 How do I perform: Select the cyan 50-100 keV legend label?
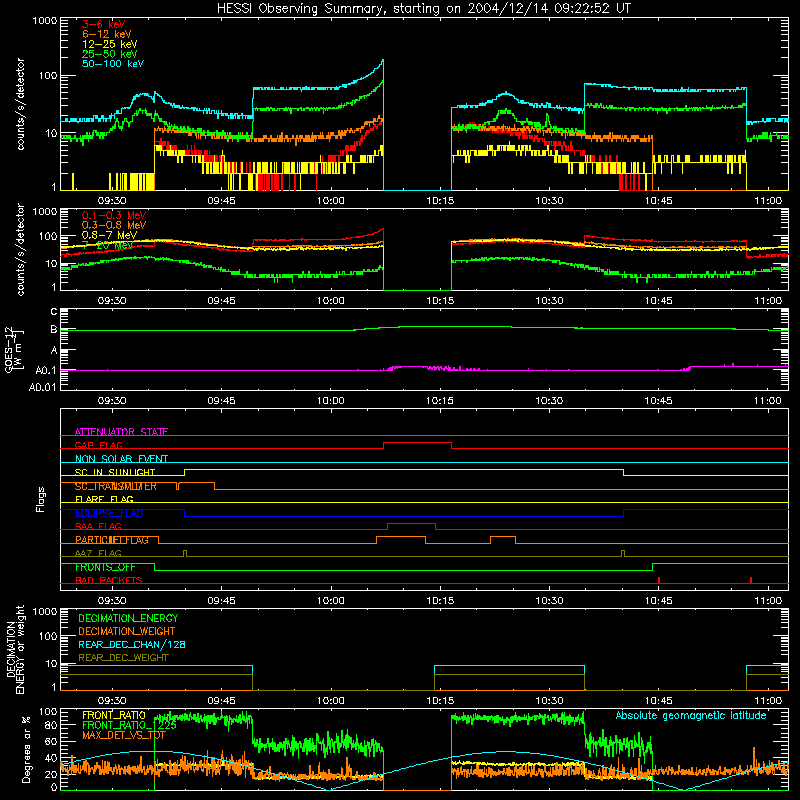click(x=113, y=64)
